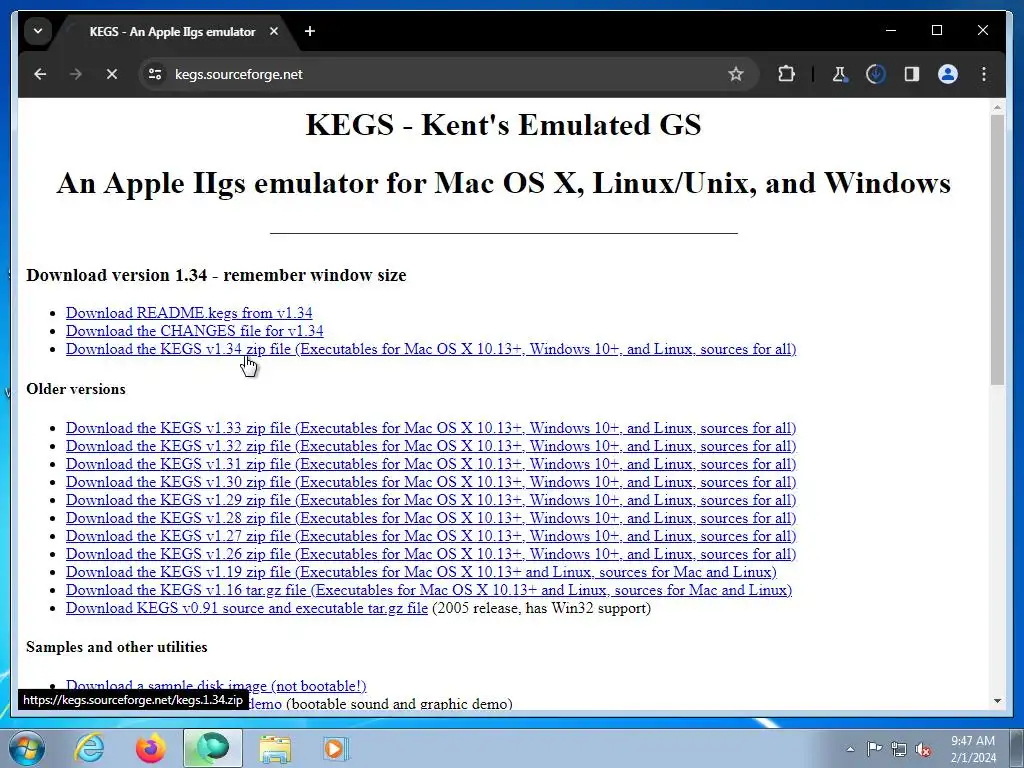
Task: Open the Extensions puzzle icon
Action: (x=786, y=74)
